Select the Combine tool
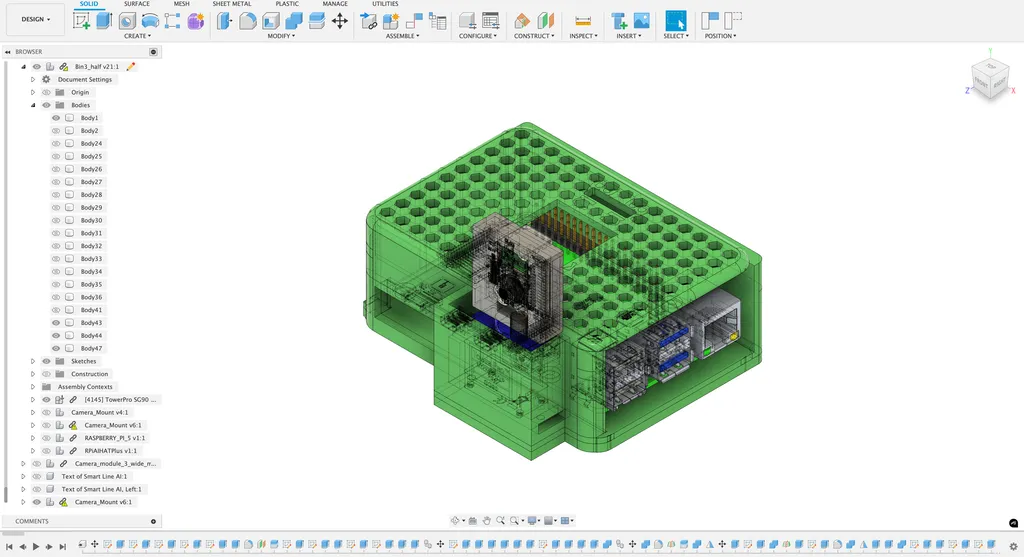This screenshot has width=1024, height=557. [294, 21]
